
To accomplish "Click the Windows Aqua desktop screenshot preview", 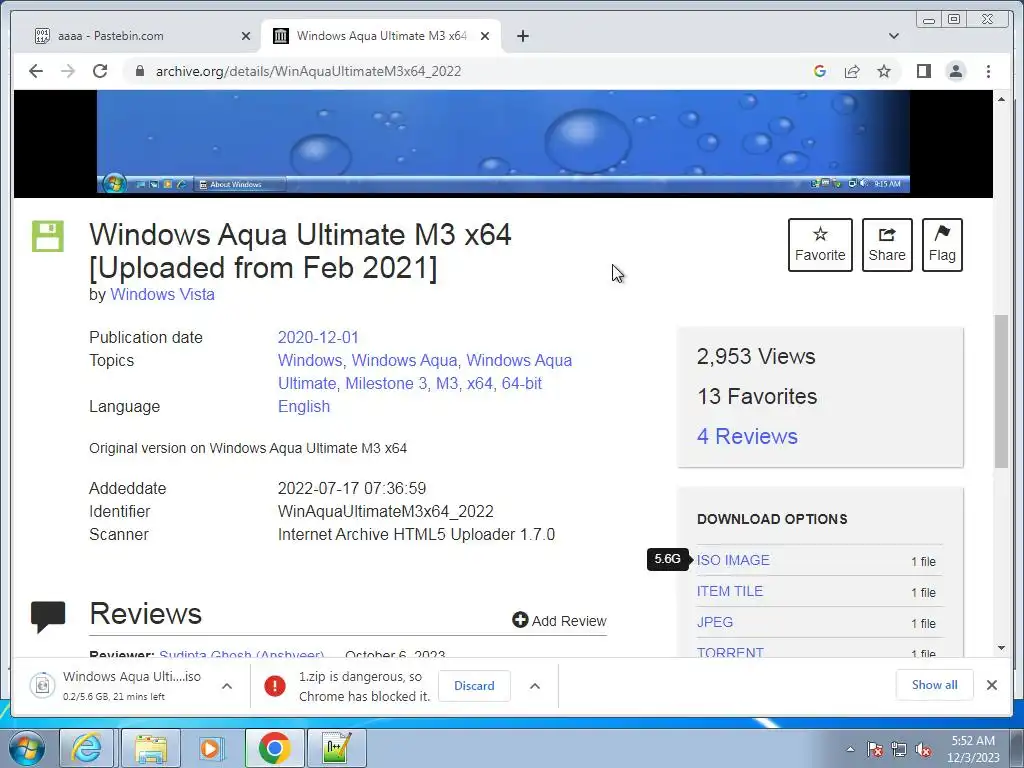I will (503, 142).
